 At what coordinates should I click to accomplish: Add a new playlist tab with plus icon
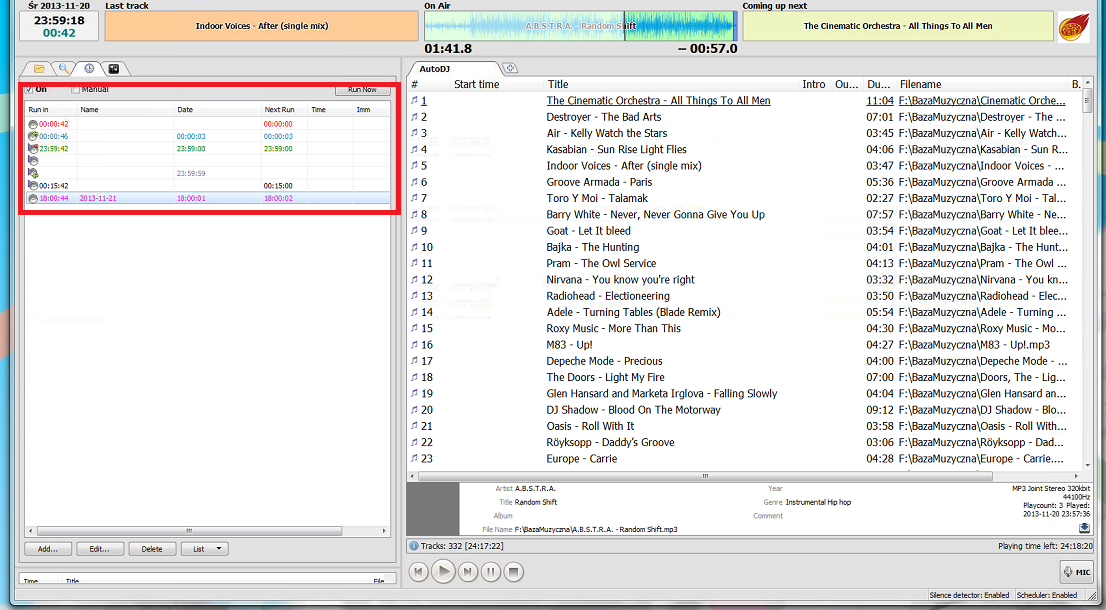510,68
